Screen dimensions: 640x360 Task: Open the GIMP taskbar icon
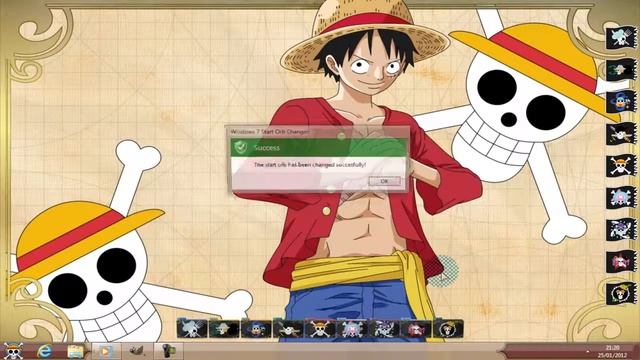136,351
